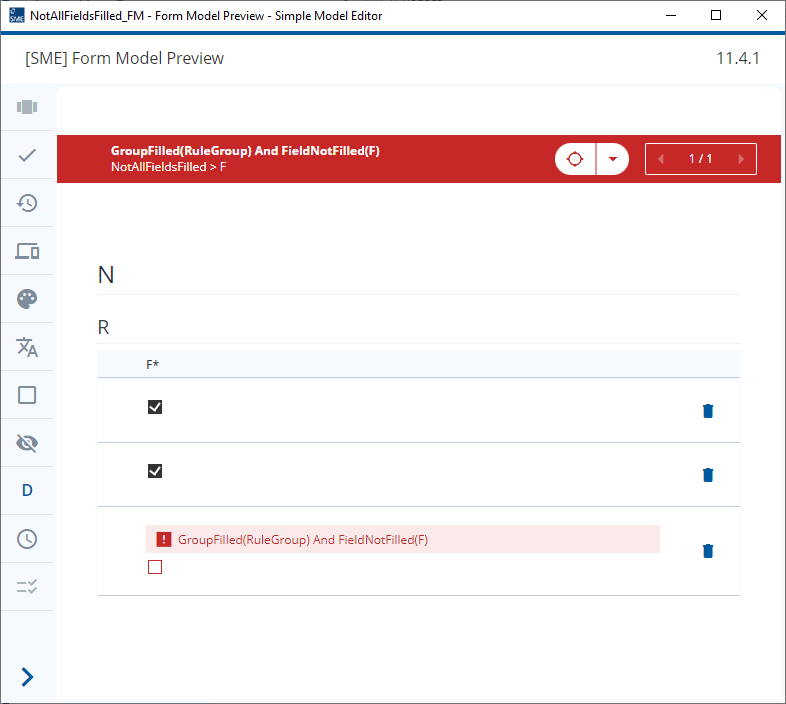Viewport: 786px width, 704px height.
Task: Click the empty square icon in sidebar
Action: click(27, 395)
